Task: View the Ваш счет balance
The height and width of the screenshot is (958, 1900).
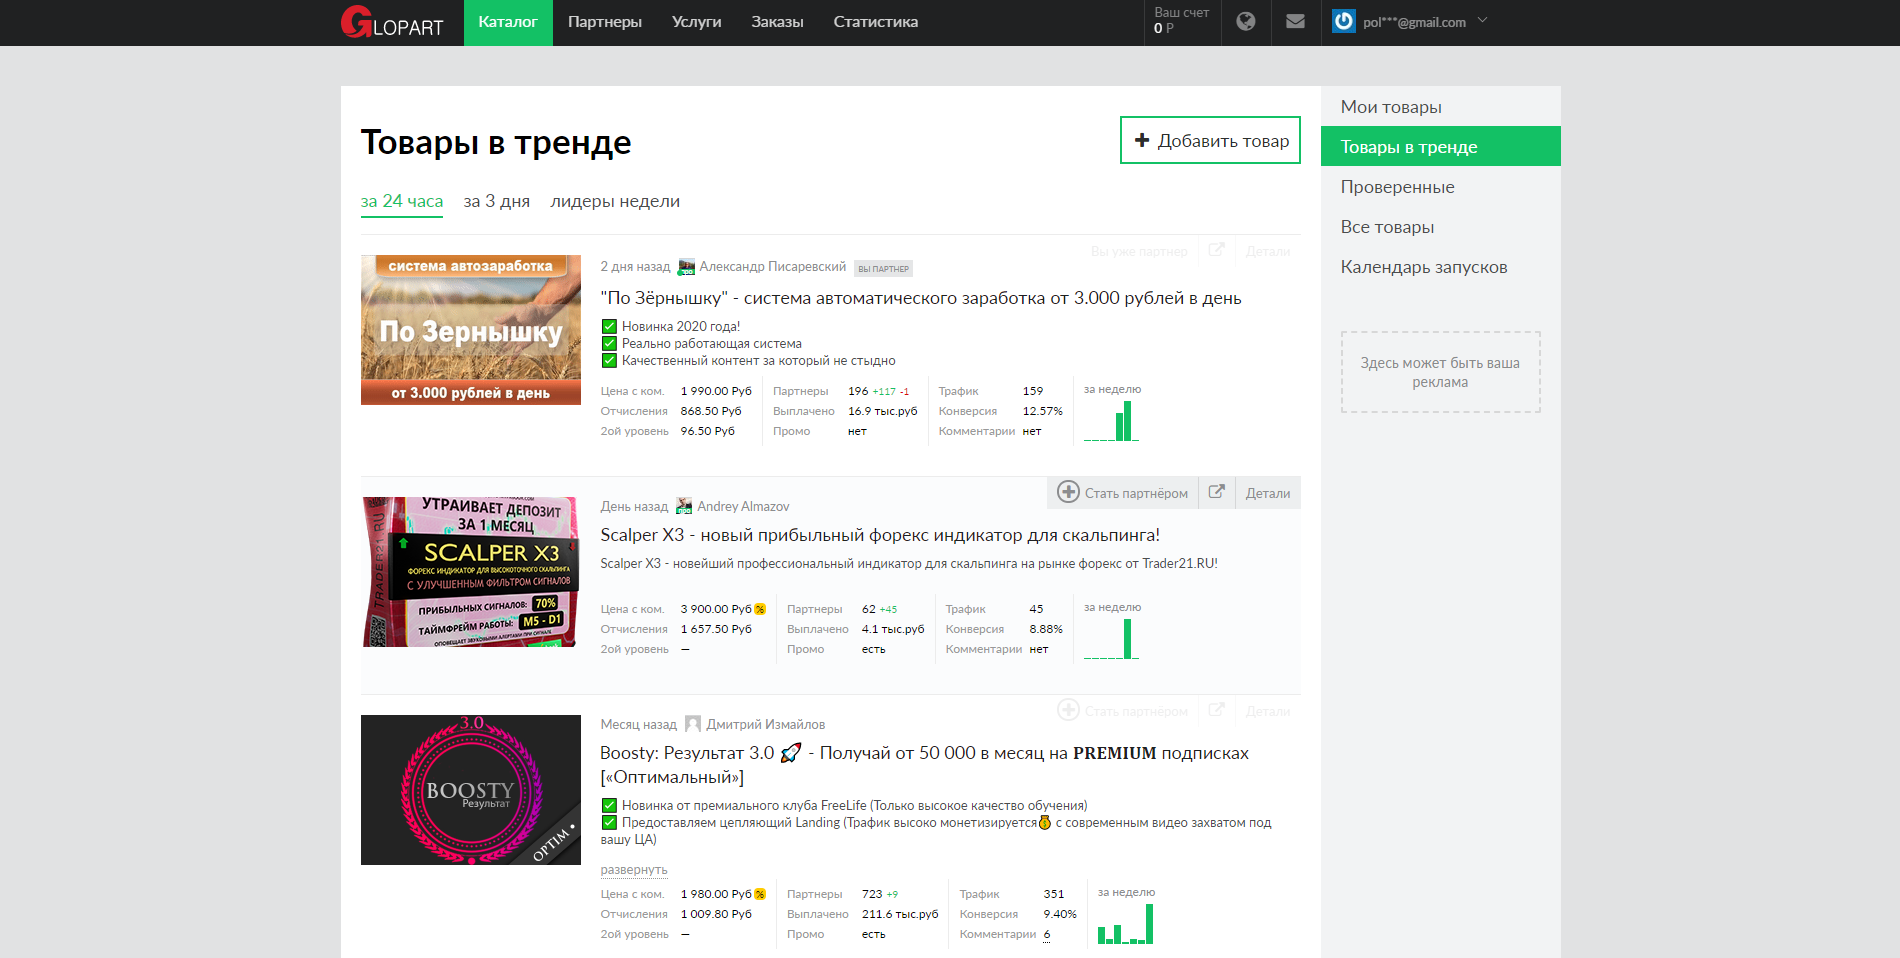Action: pos(1182,22)
